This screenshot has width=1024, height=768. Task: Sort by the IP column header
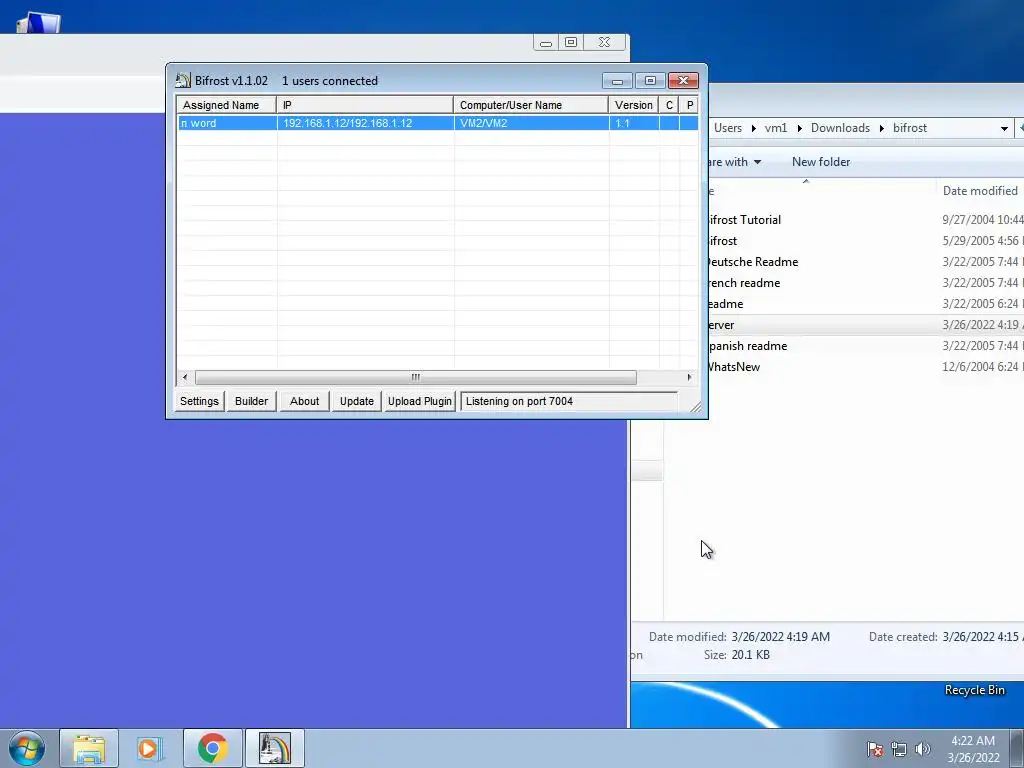[x=364, y=105]
